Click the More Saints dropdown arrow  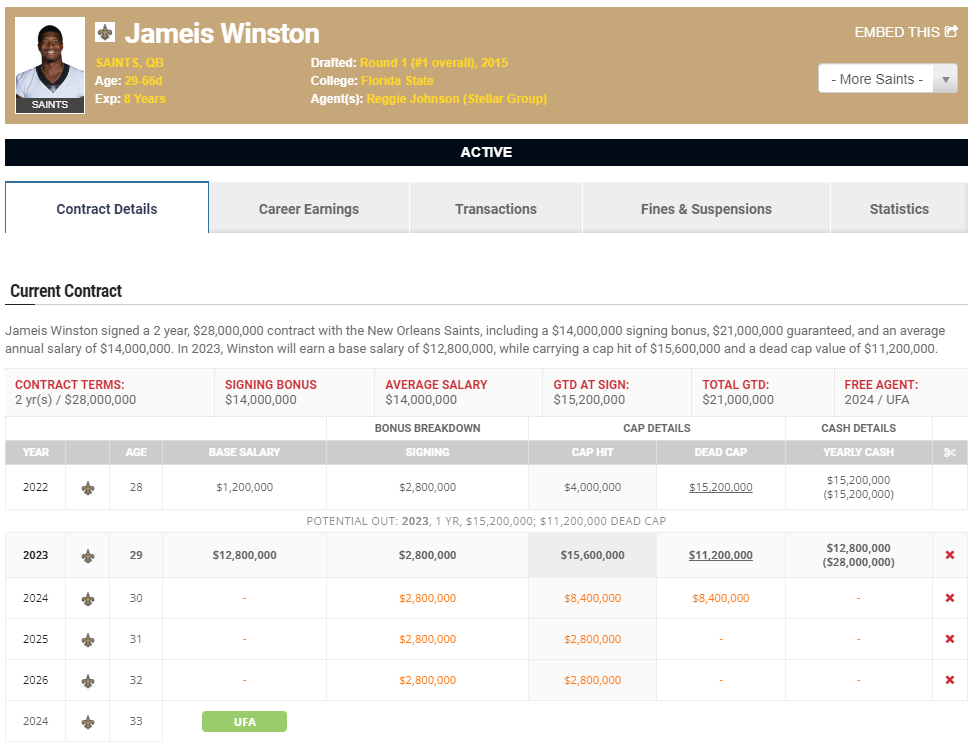coord(945,79)
